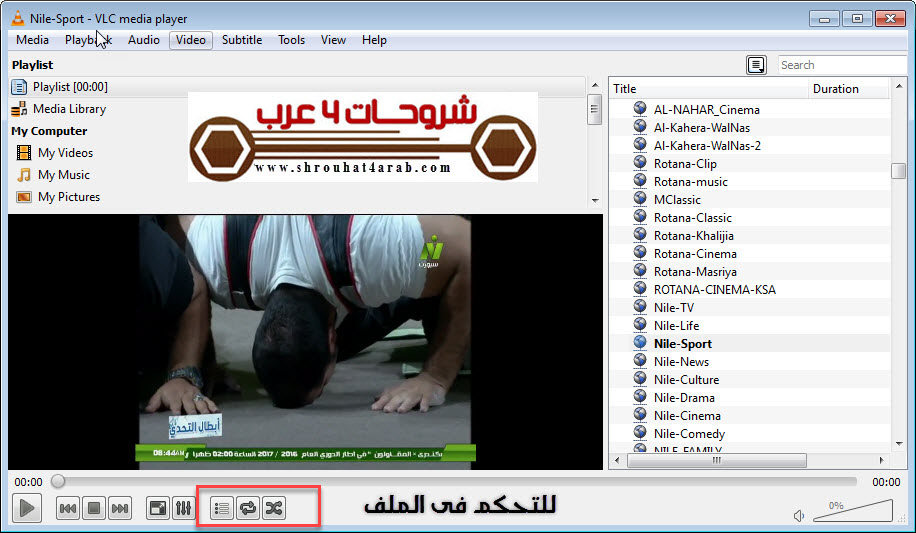The height and width of the screenshot is (533, 916).
Task: Click globe icon beside MClassic
Action: 640,199
